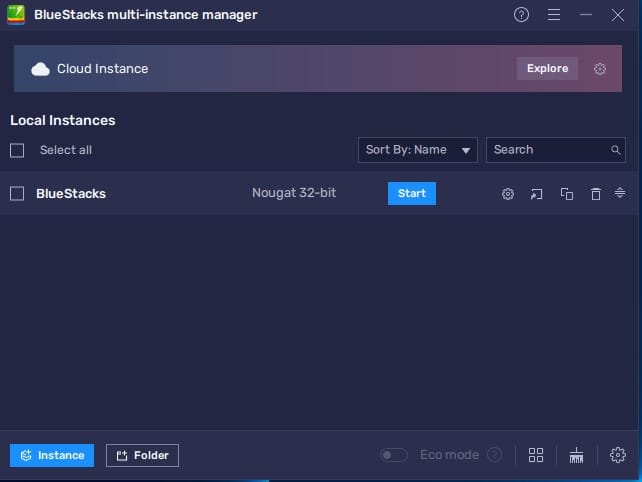642x482 pixels.
Task: Click the Cloud Instance cloud icon
Action: [x=41, y=69]
